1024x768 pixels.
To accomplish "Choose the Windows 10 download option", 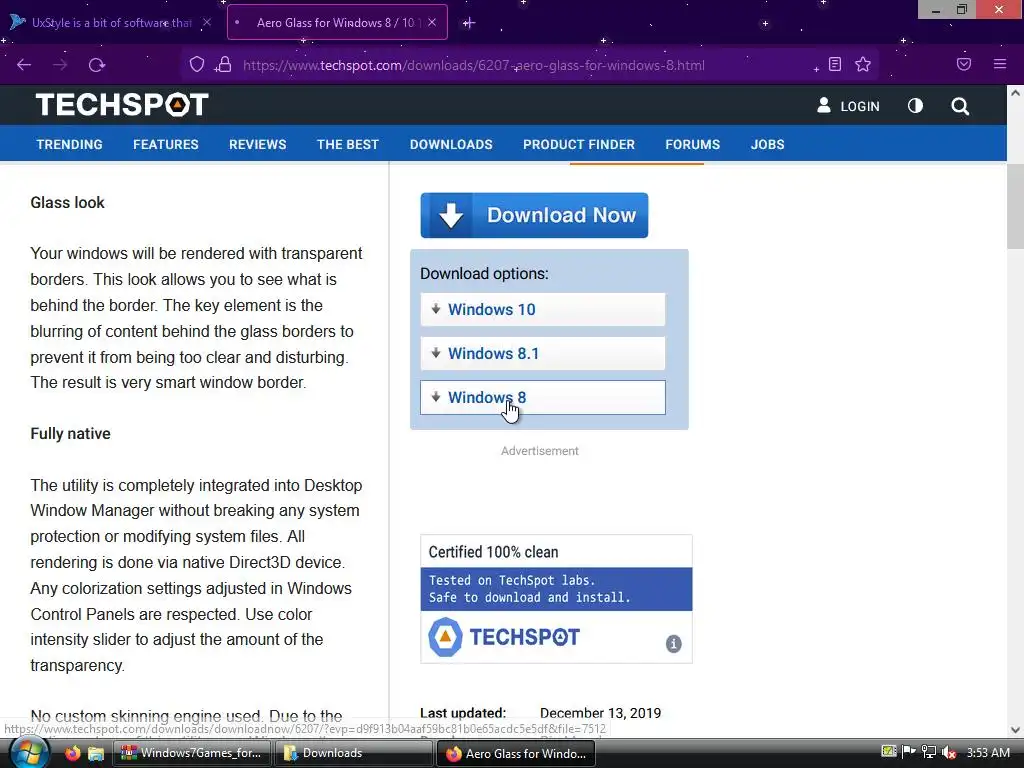I will point(543,310).
